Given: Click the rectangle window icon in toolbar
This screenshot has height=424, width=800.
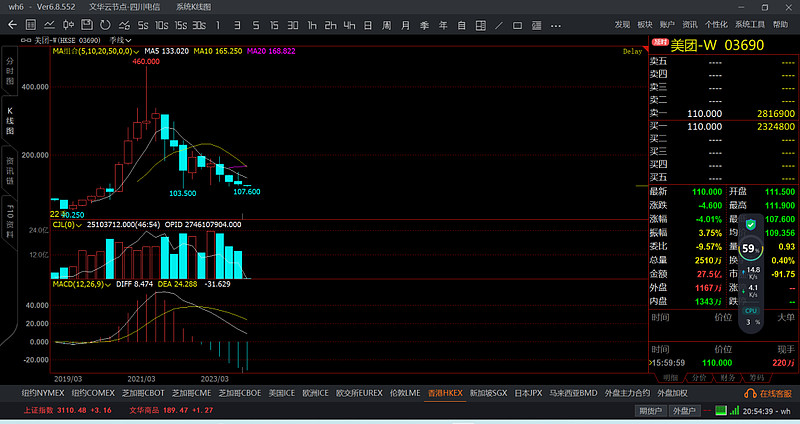Looking at the screenshot, I should [x=517, y=25].
